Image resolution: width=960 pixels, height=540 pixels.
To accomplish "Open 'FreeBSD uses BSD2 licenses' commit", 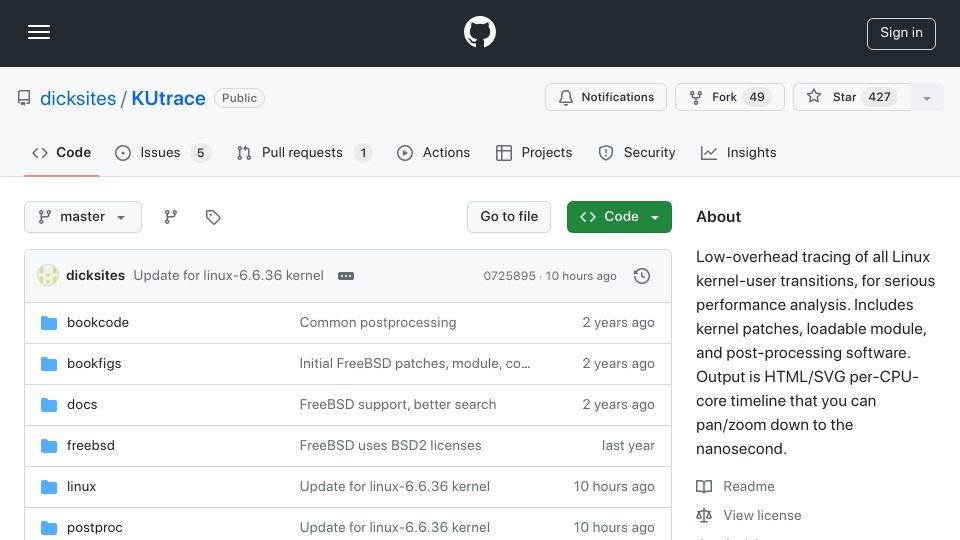I will (391, 446).
